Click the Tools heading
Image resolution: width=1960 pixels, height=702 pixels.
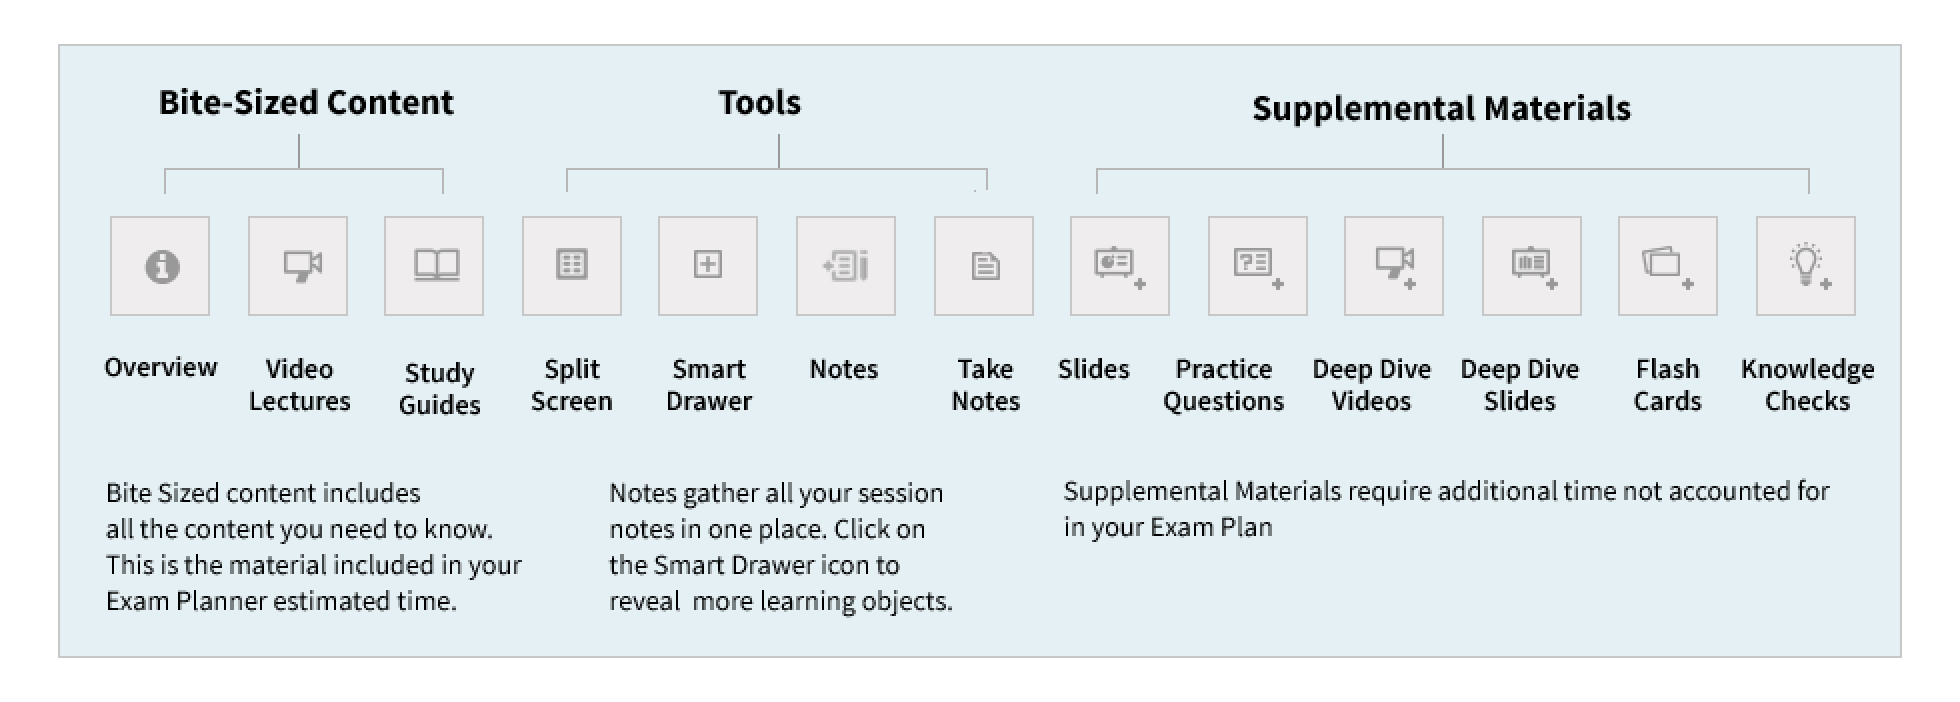[760, 102]
